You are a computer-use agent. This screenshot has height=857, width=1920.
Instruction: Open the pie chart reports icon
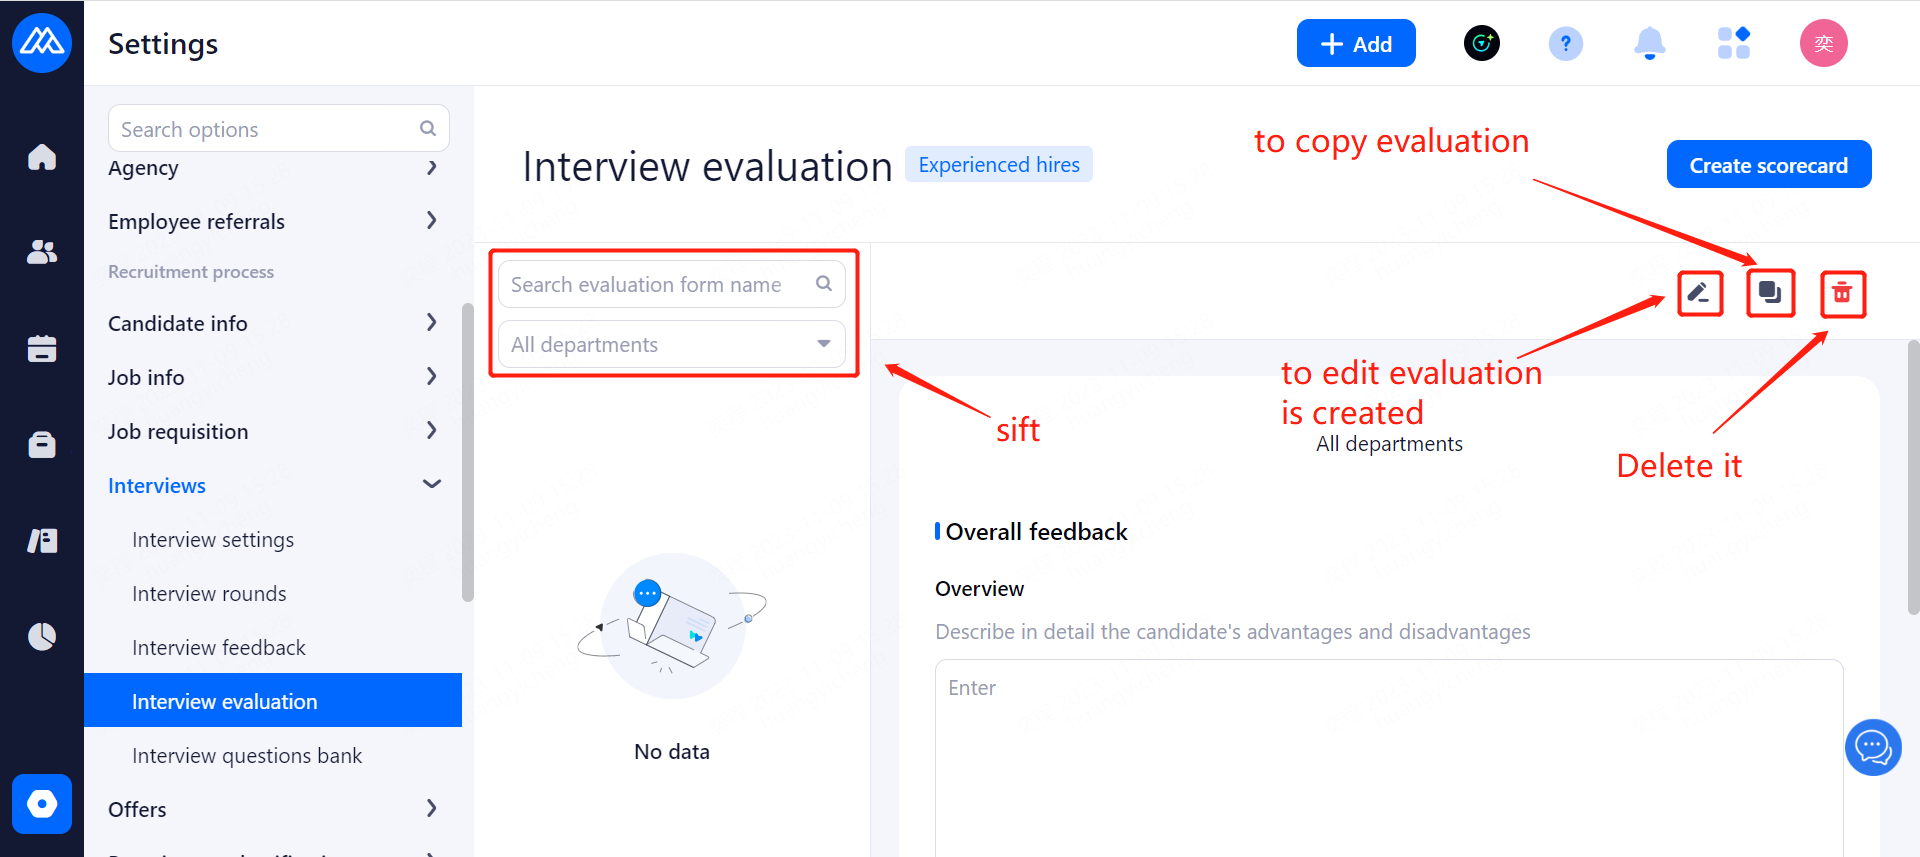pyautogui.click(x=42, y=636)
